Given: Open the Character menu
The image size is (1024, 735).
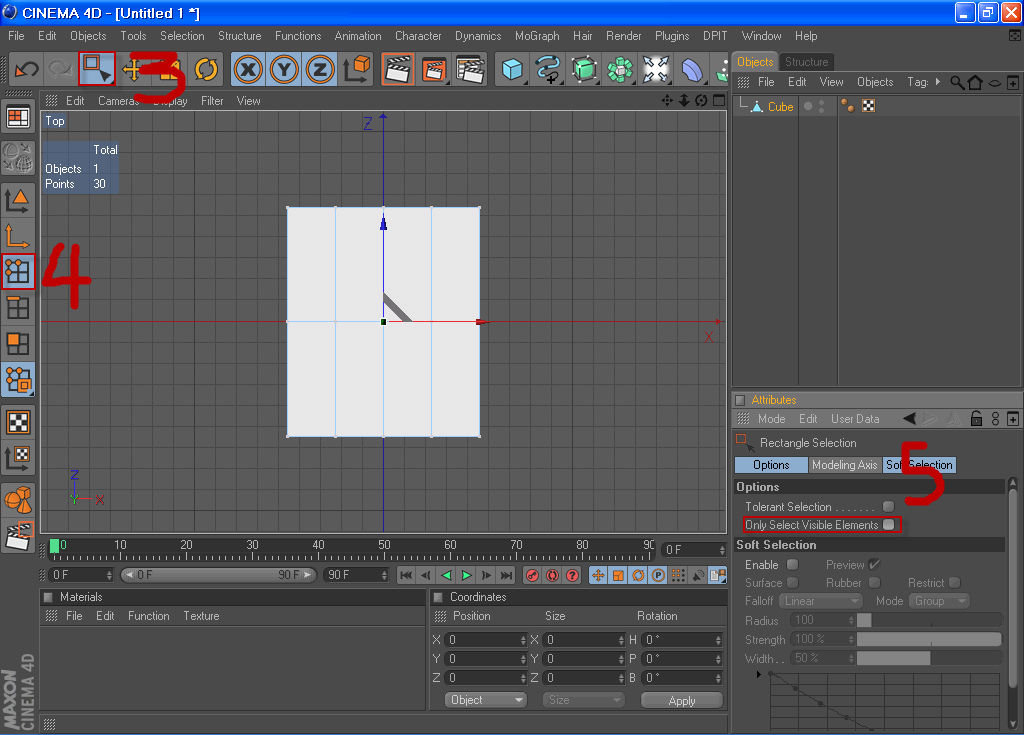Looking at the screenshot, I should 418,36.
